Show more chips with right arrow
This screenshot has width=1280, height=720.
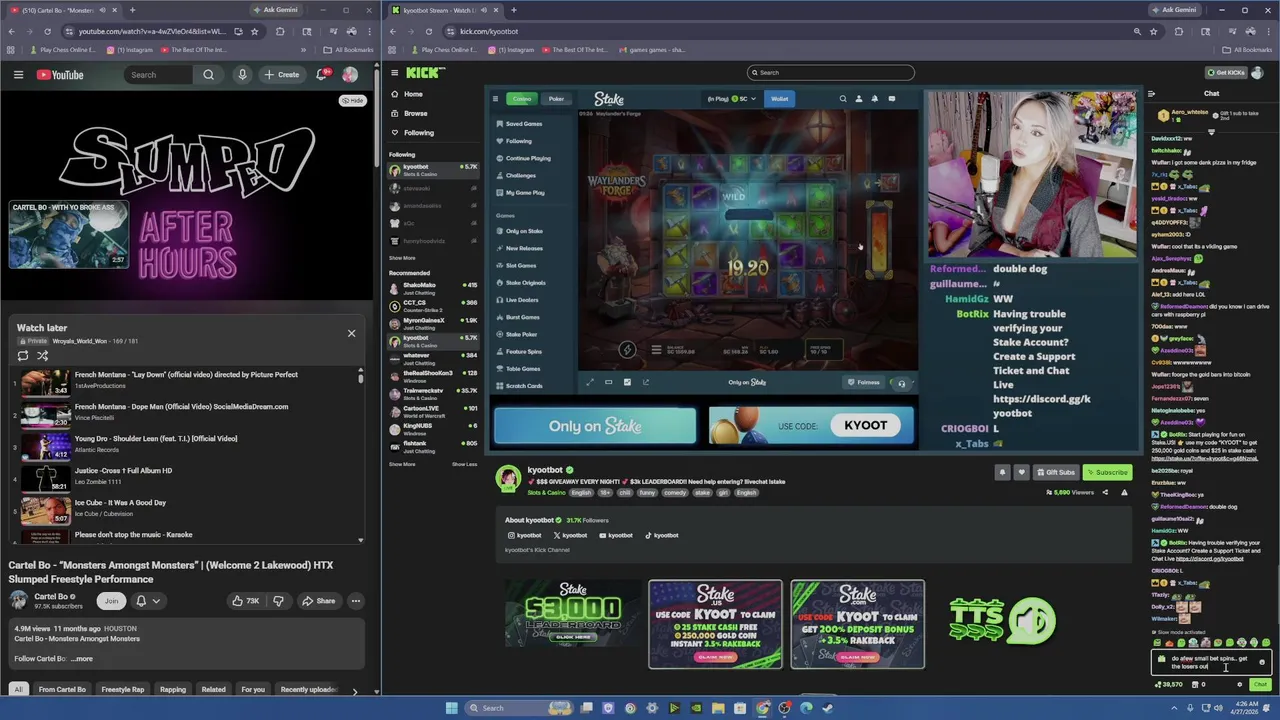[x=354, y=690]
